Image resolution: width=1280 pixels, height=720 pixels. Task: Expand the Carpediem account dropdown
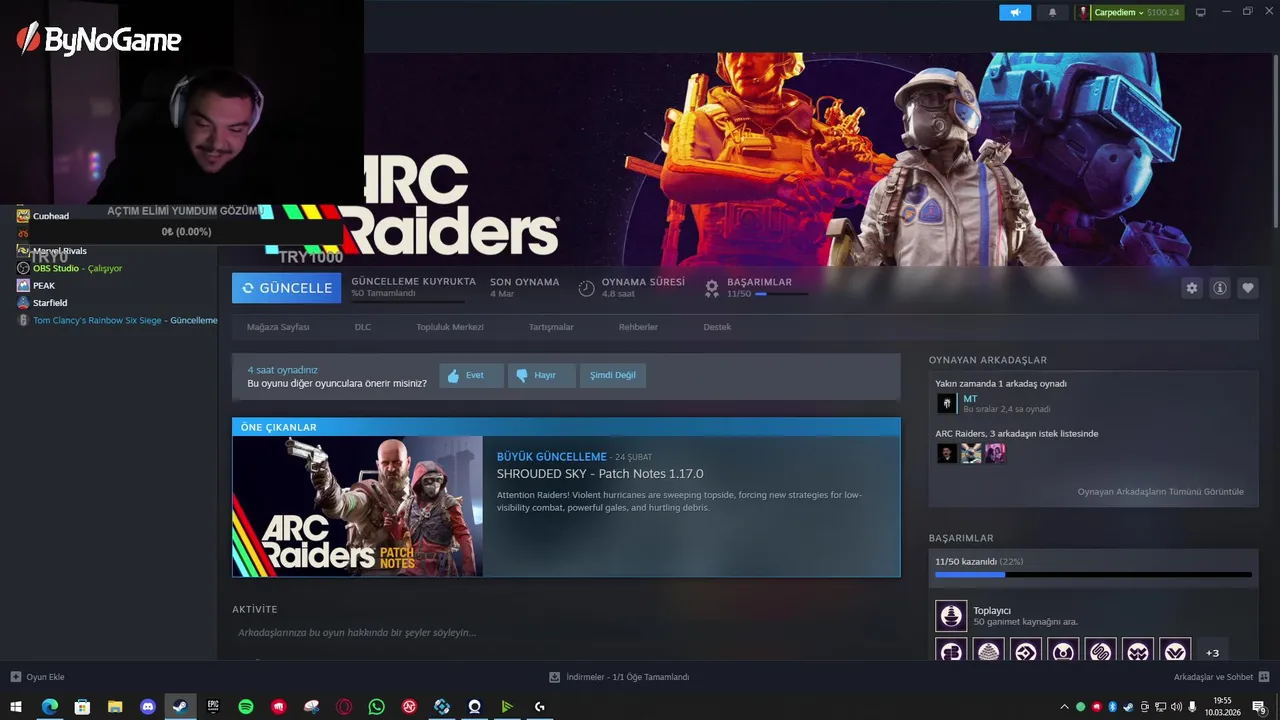point(1141,13)
